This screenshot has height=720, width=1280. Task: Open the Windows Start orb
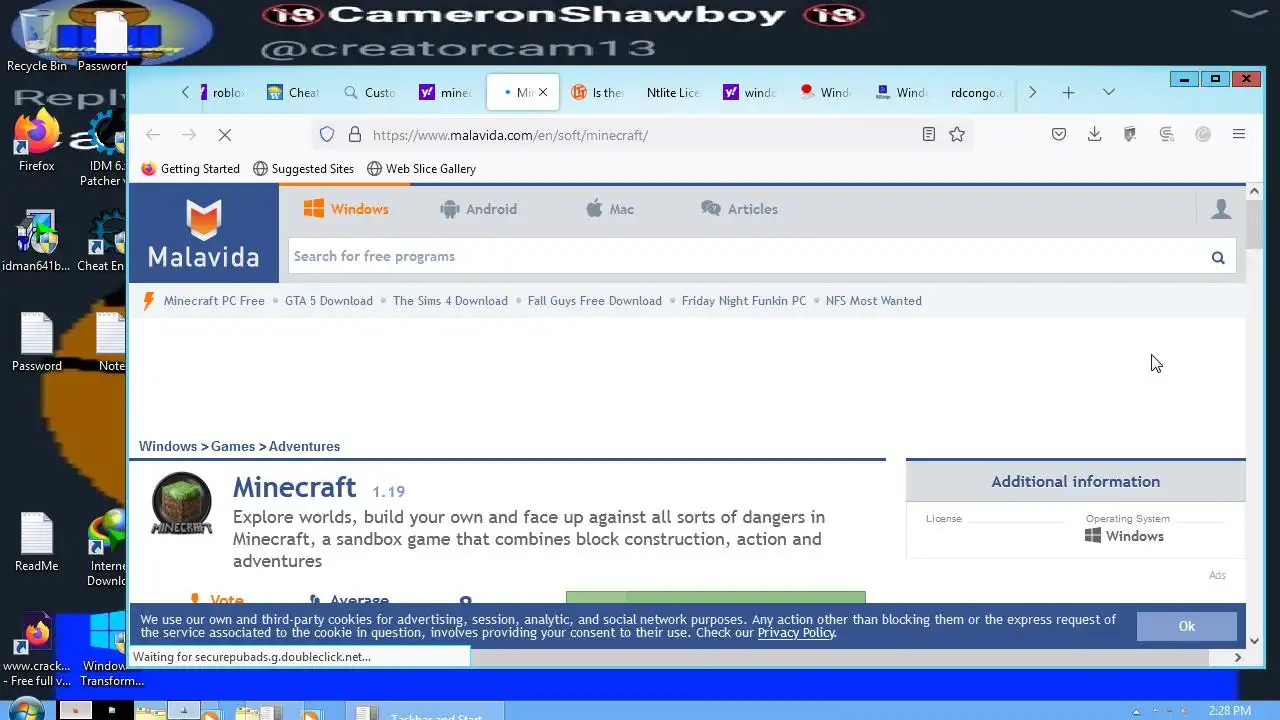tap(27, 709)
